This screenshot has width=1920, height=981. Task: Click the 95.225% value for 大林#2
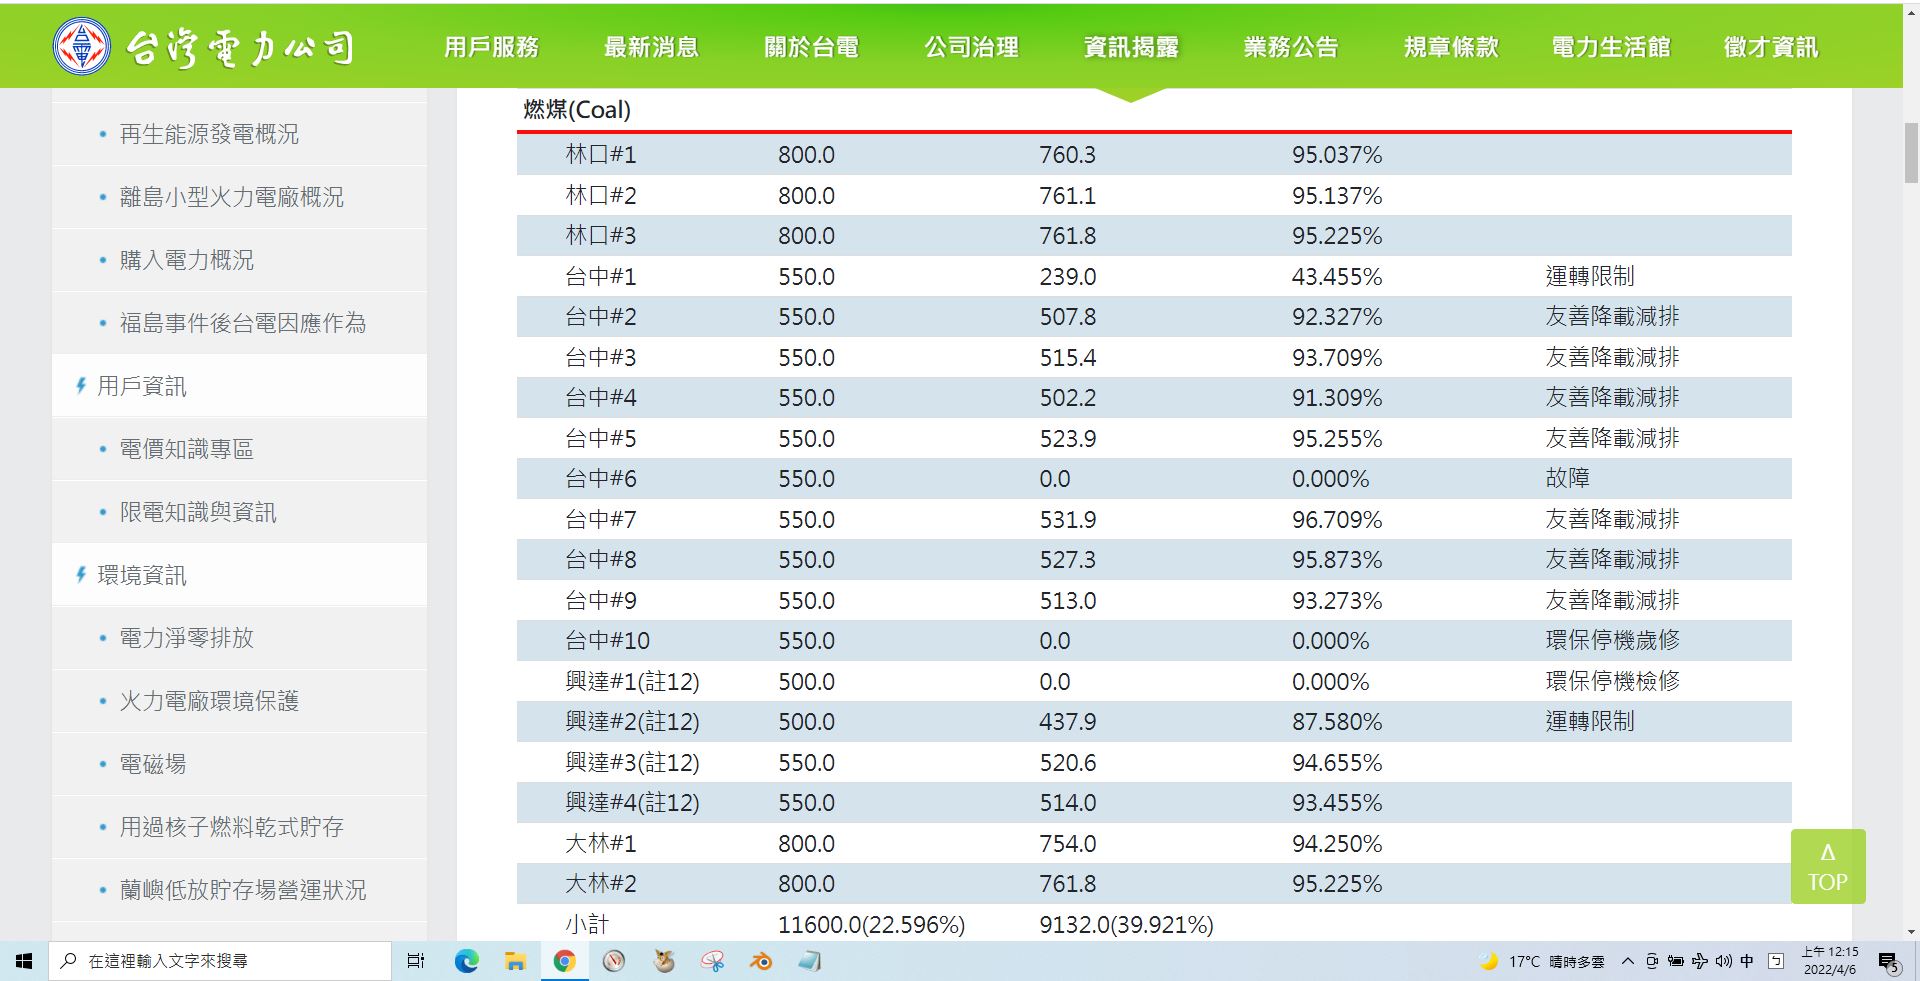coord(1337,884)
